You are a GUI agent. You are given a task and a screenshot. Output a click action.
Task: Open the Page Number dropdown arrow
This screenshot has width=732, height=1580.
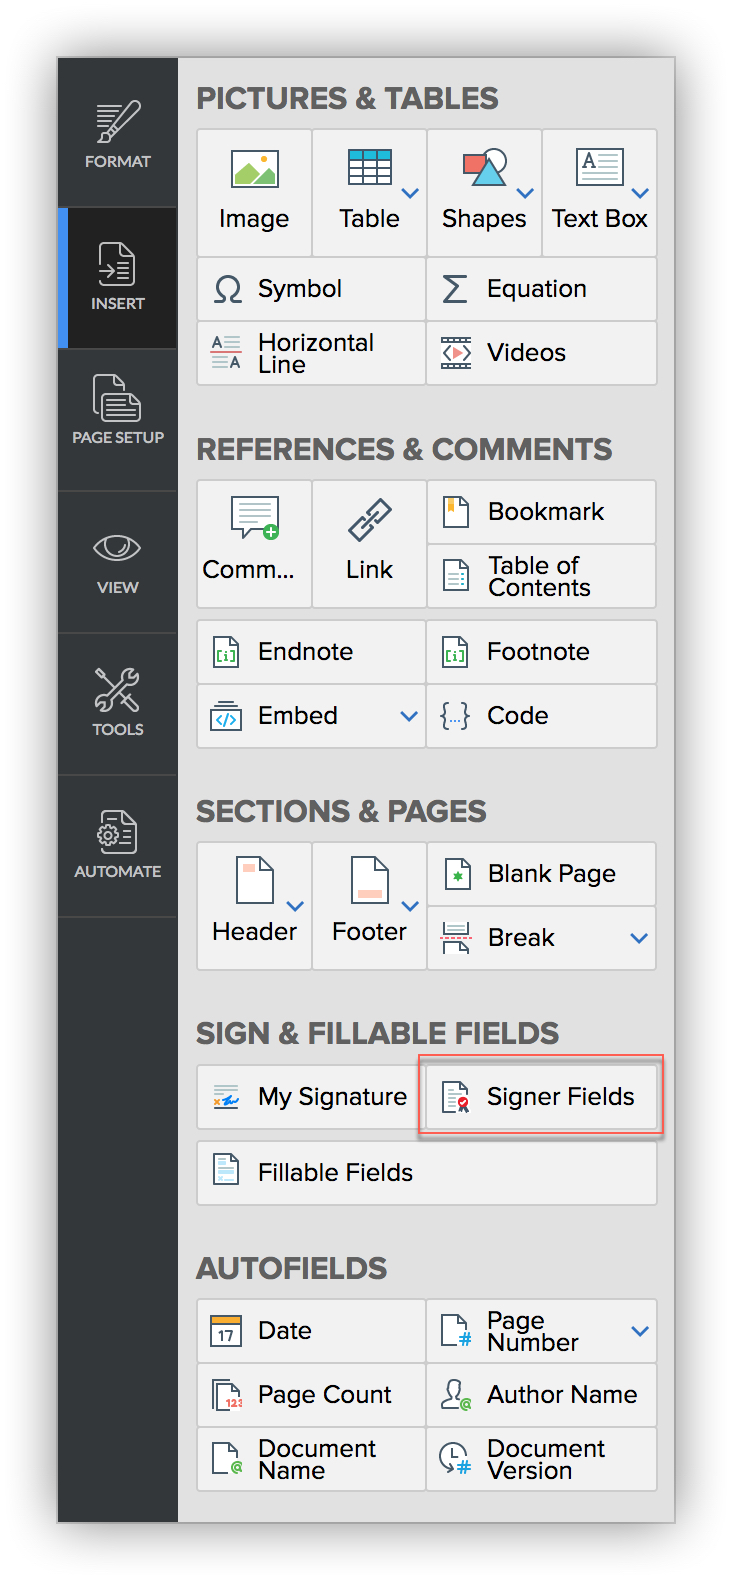pyautogui.click(x=640, y=1331)
